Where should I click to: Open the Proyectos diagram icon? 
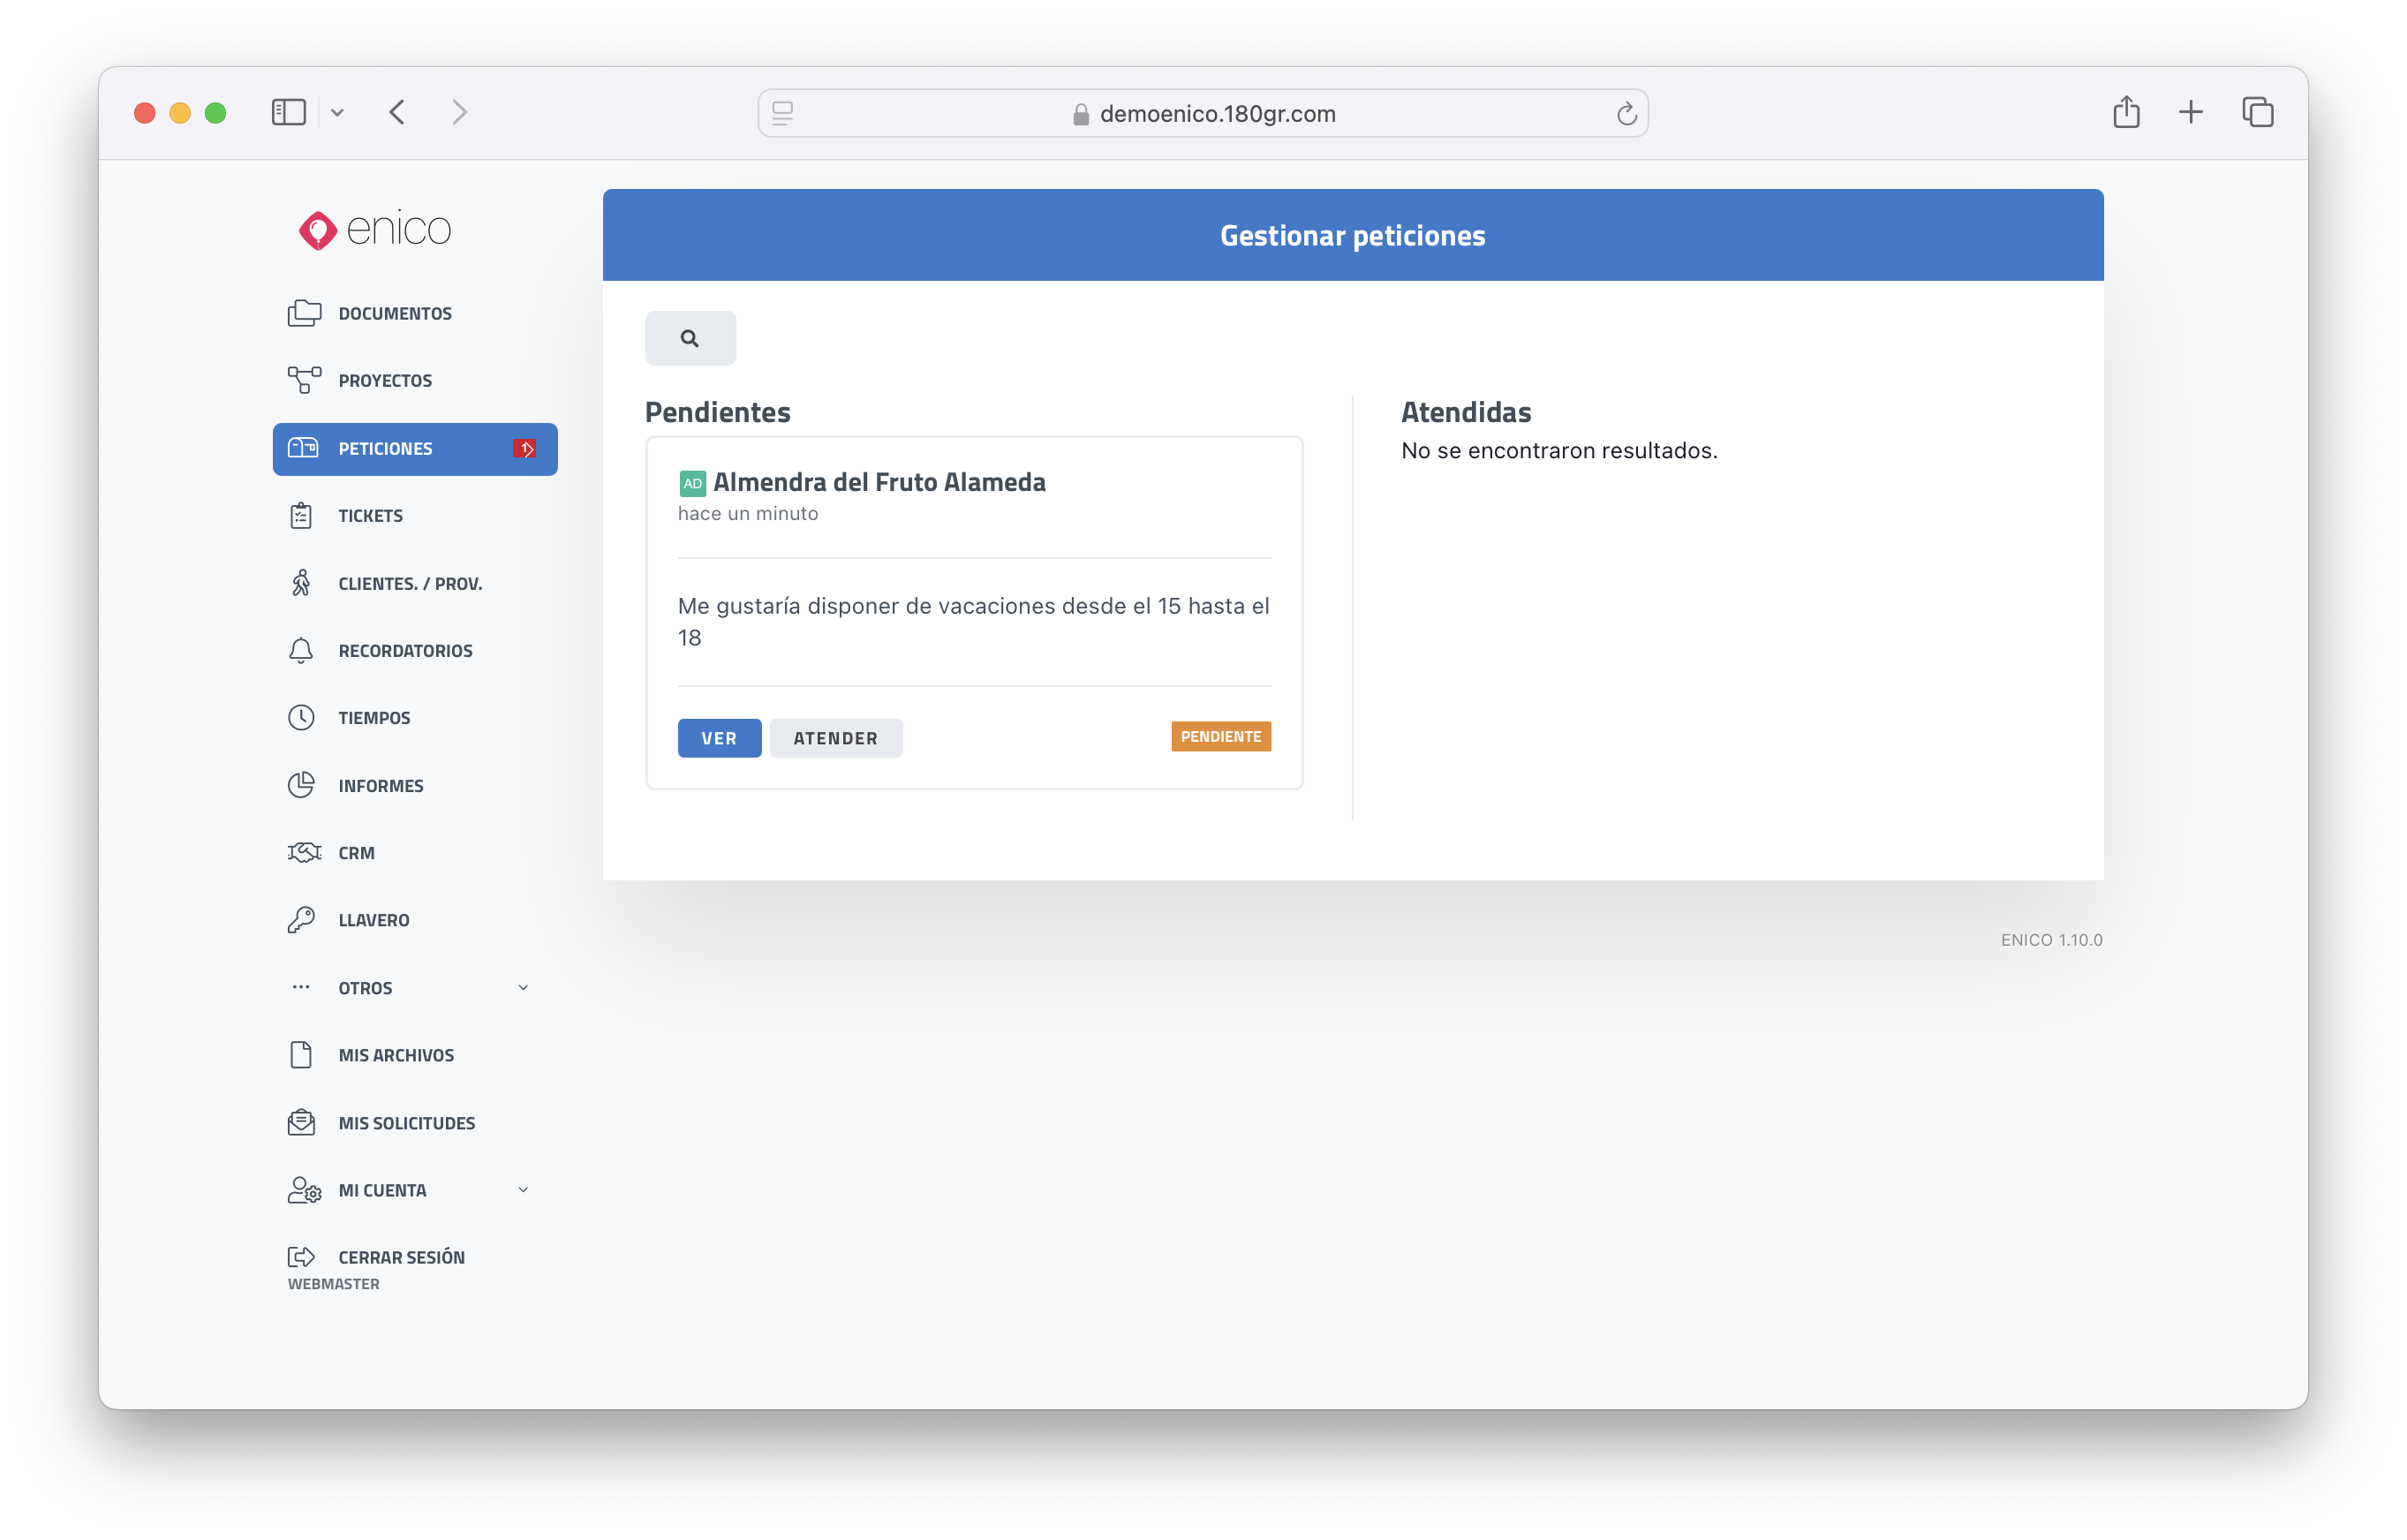[303, 380]
